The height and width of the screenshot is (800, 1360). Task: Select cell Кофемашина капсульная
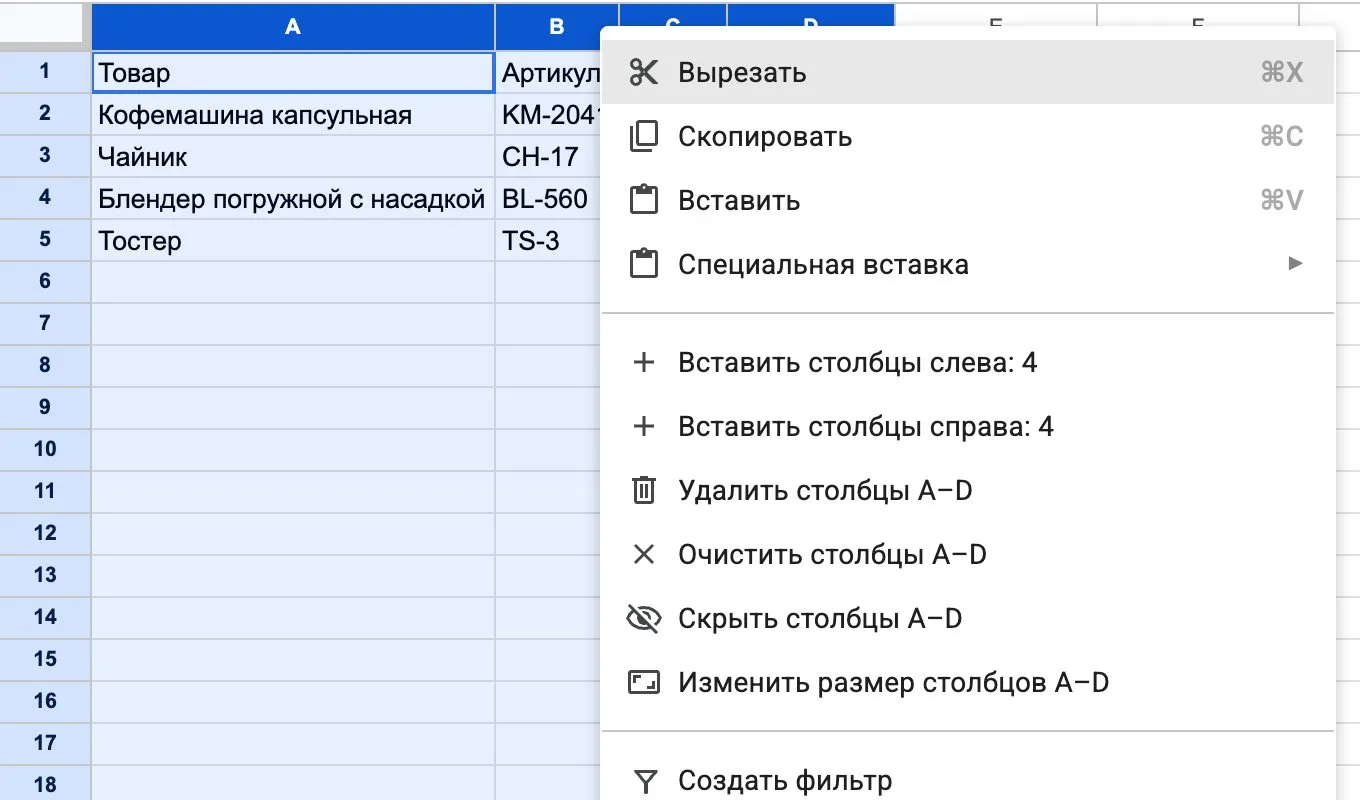[x=293, y=114]
